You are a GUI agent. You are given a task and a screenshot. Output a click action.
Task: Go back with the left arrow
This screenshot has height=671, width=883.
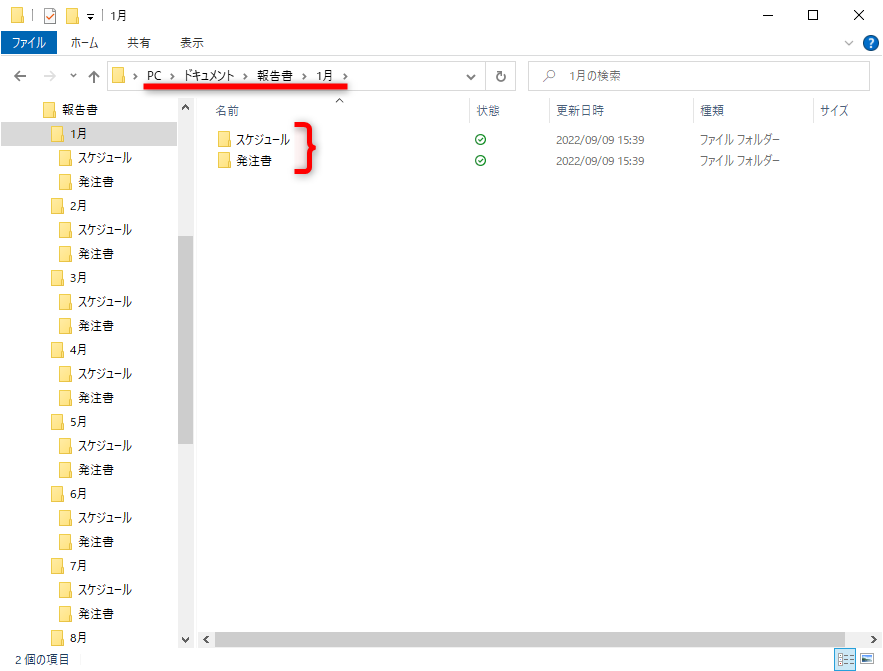coord(20,76)
